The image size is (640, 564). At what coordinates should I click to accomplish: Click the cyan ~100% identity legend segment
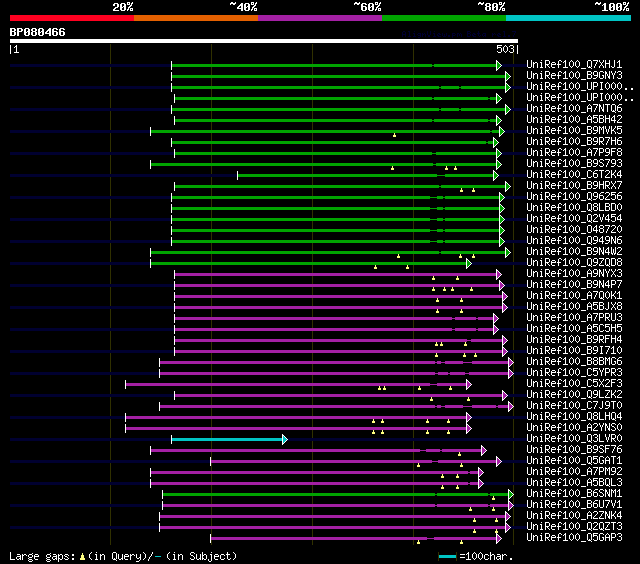point(569,18)
